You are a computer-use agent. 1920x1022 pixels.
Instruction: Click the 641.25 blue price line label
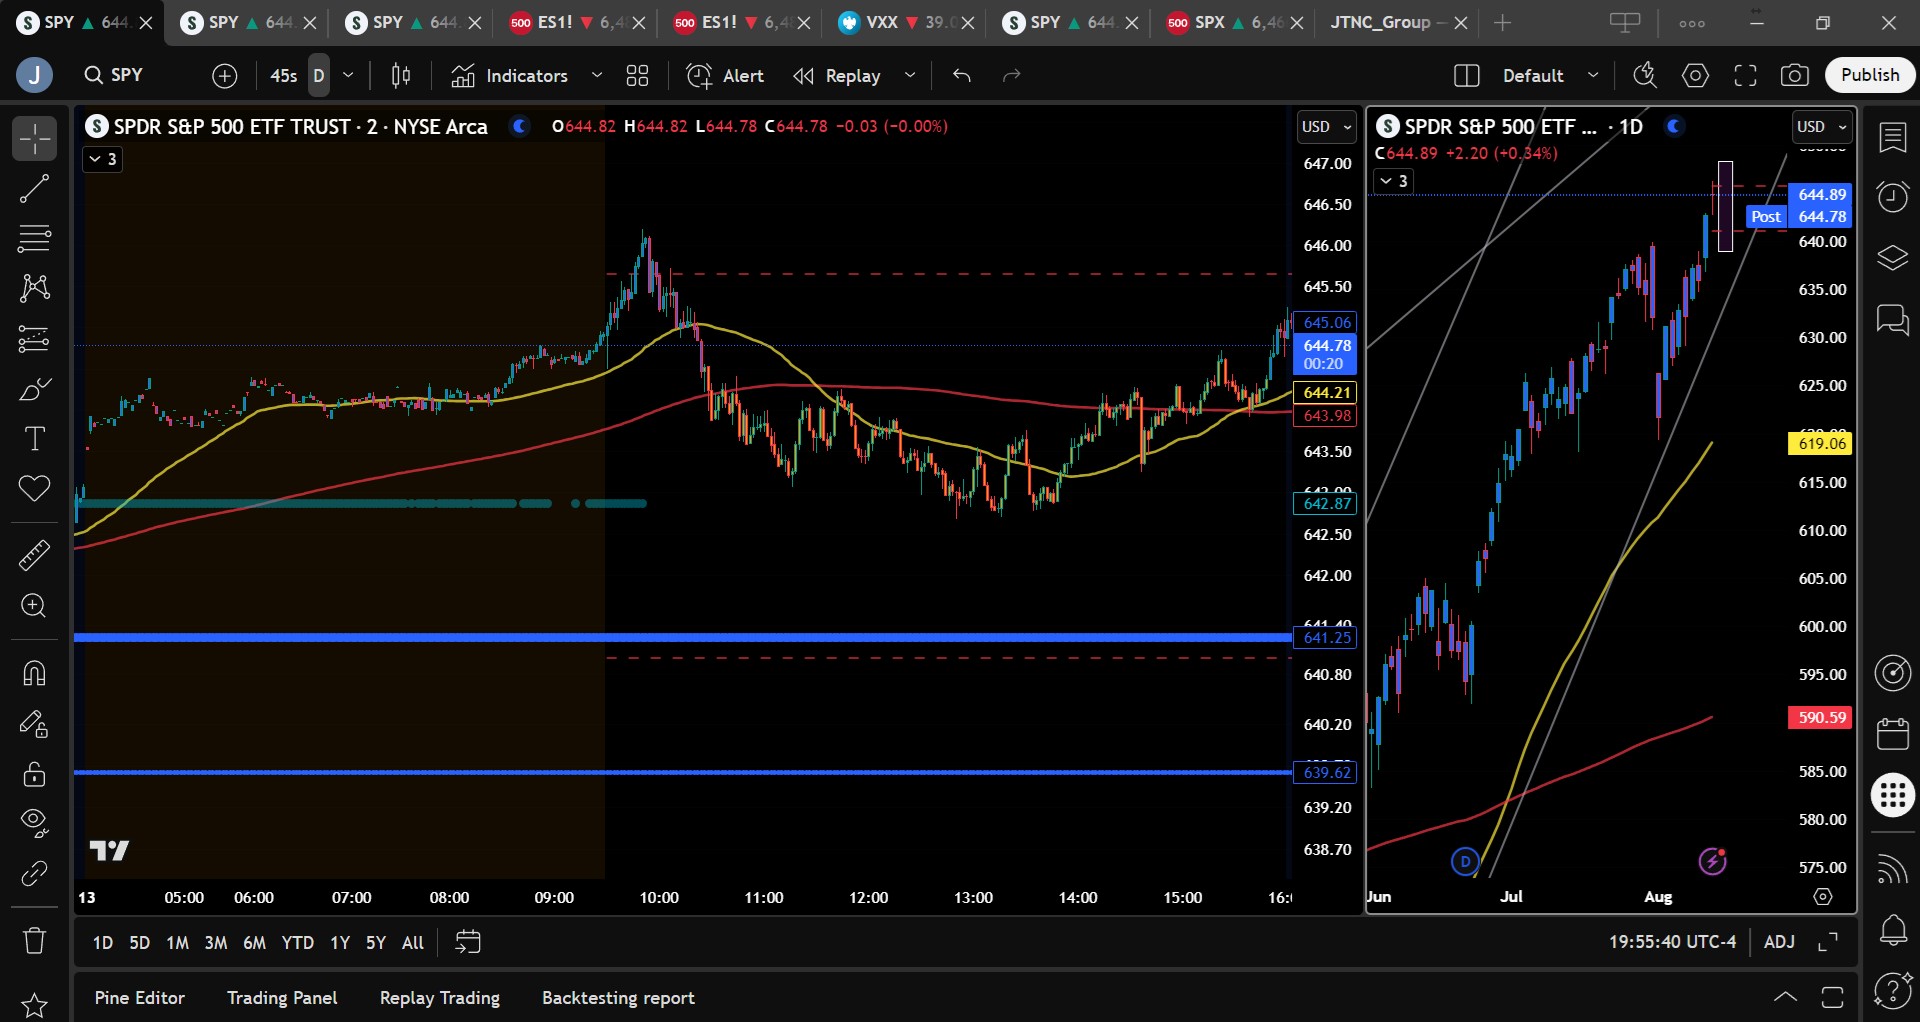tap(1326, 638)
